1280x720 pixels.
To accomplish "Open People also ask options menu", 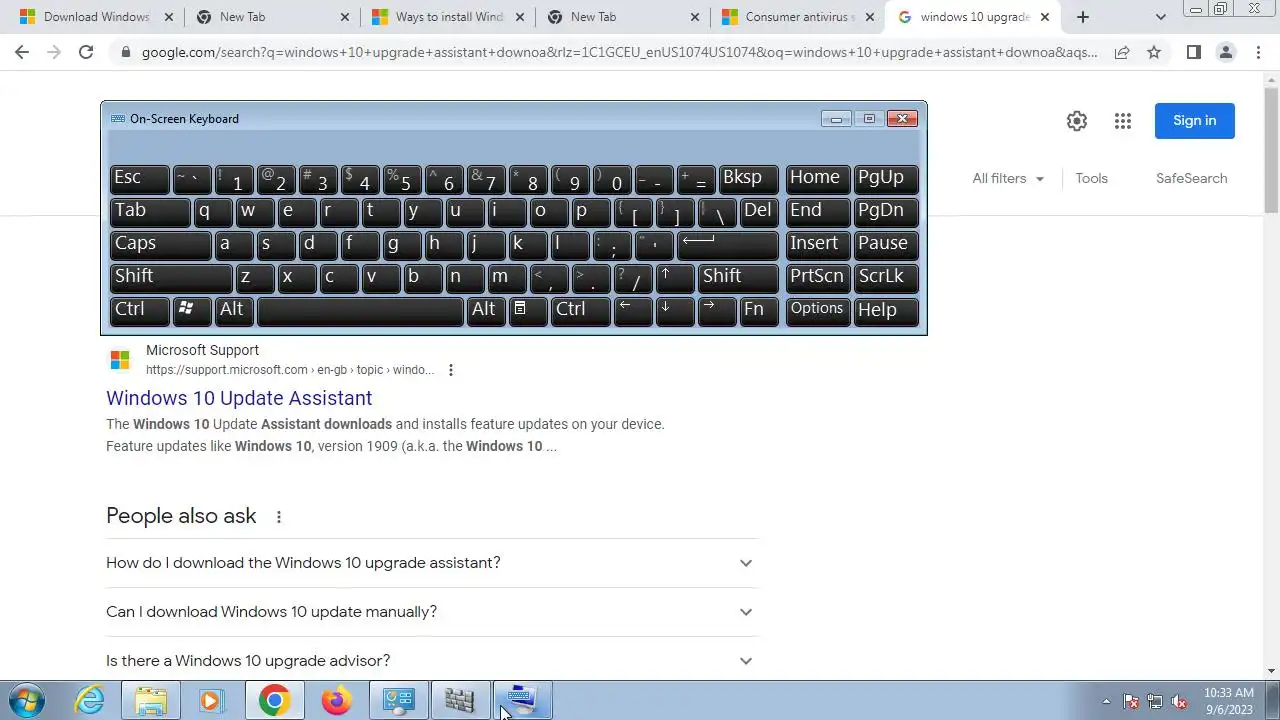I will click(x=279, y=517).
